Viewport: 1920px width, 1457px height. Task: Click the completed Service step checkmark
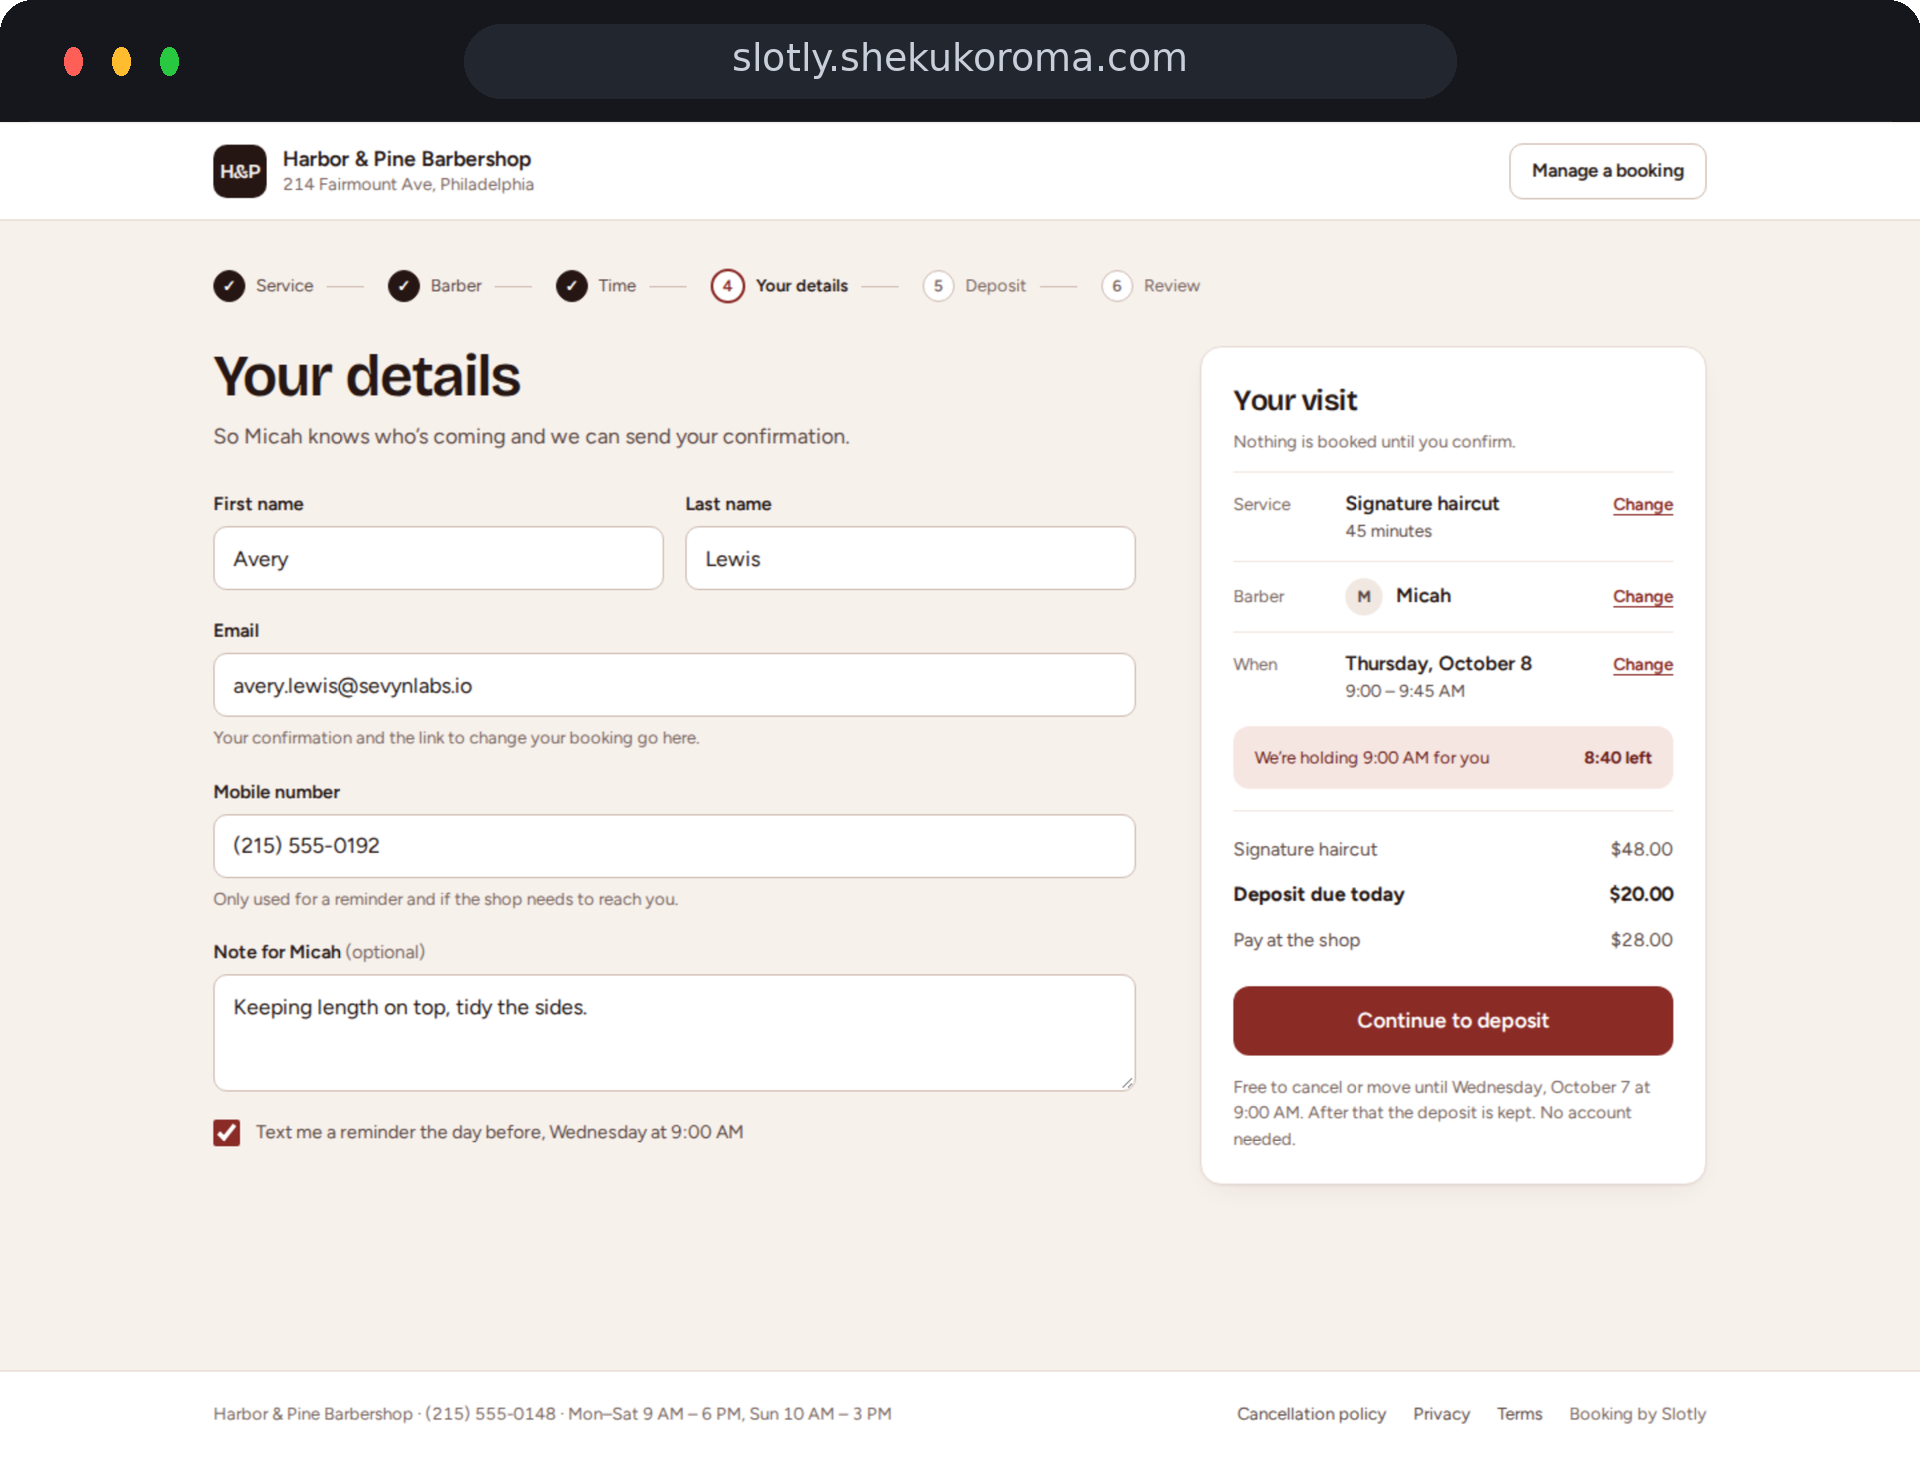click(229, 286)
